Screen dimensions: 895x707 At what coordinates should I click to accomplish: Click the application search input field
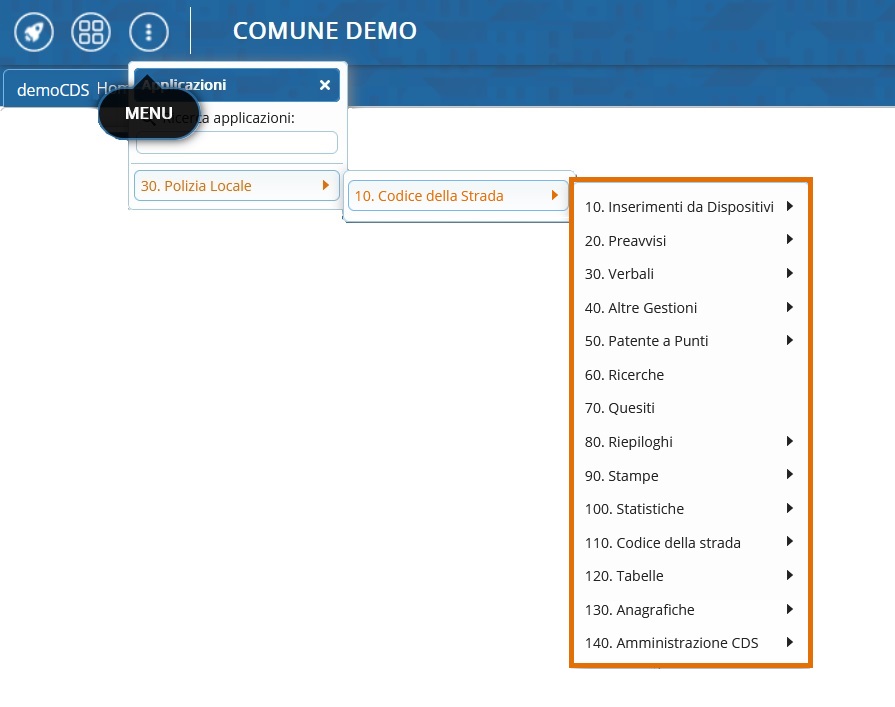[x=237, y=143]
